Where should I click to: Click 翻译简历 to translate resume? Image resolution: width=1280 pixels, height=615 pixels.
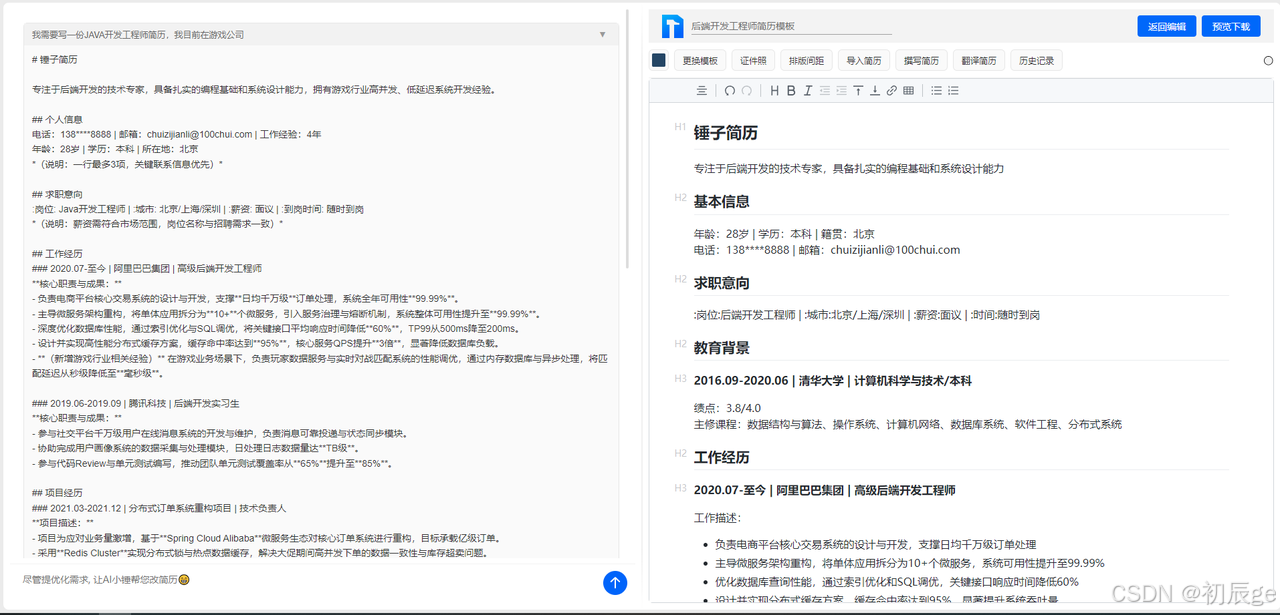pos(978,60)
